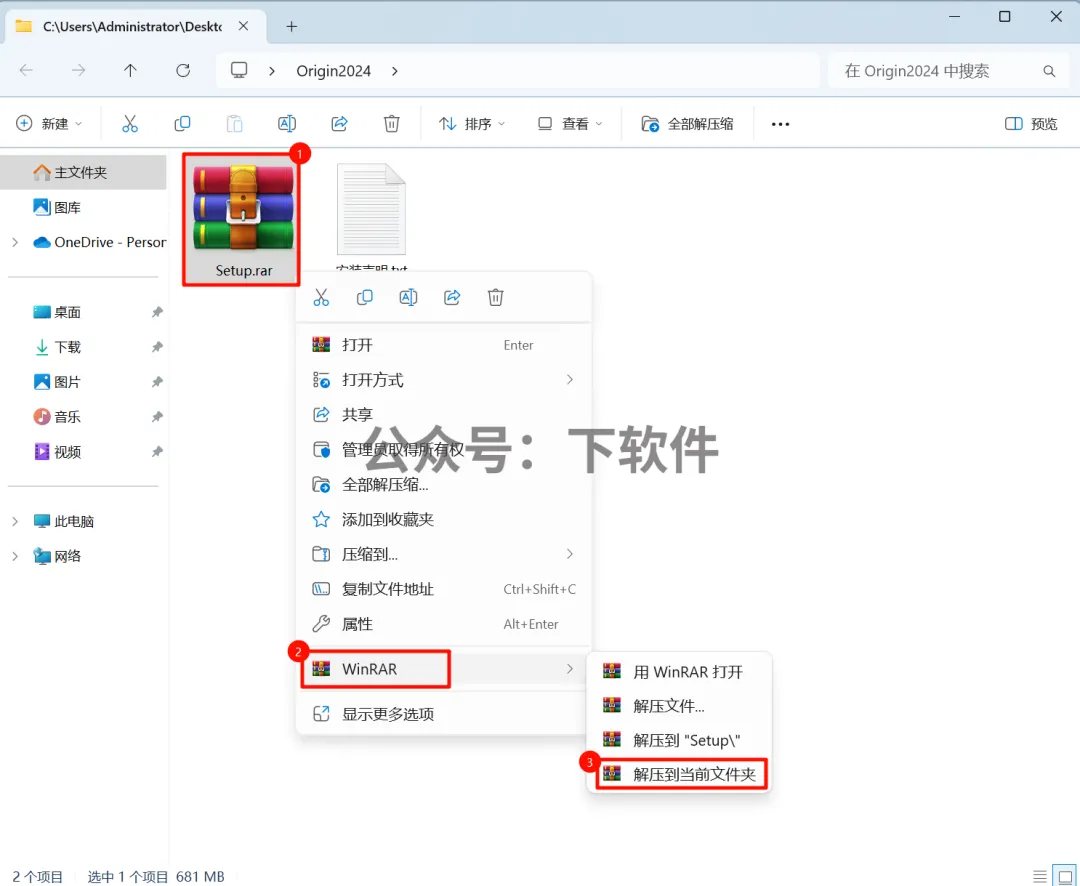Open Music (音乐) in sidebar
Screen dimensions: 1080x886
83,417
